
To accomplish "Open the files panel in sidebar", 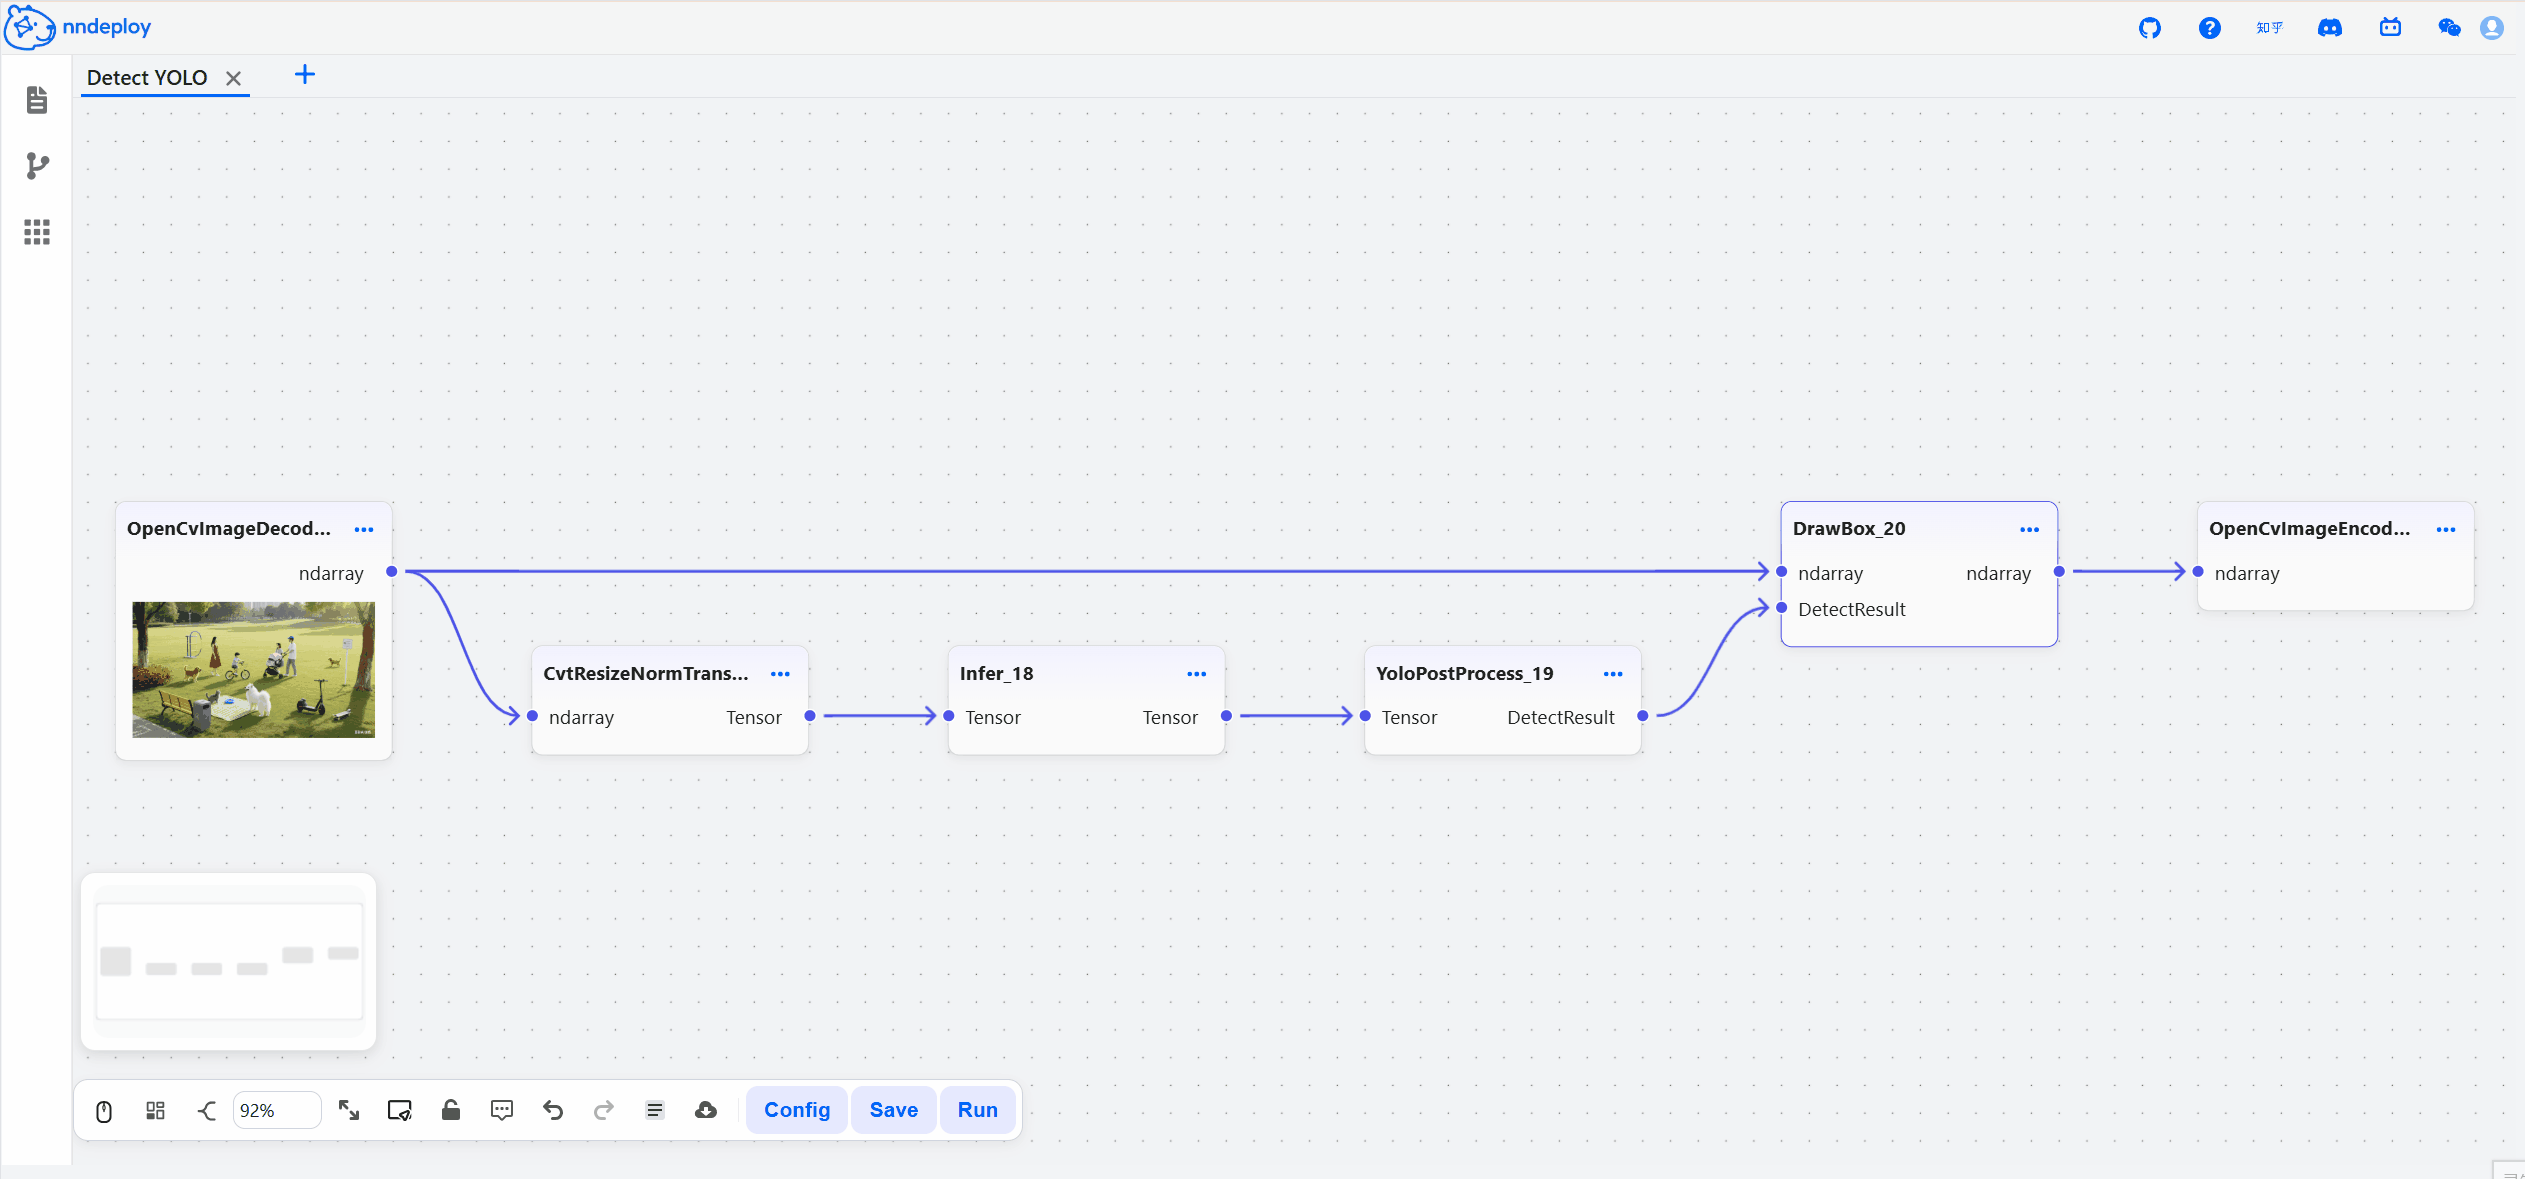I will tap(37, 100).
